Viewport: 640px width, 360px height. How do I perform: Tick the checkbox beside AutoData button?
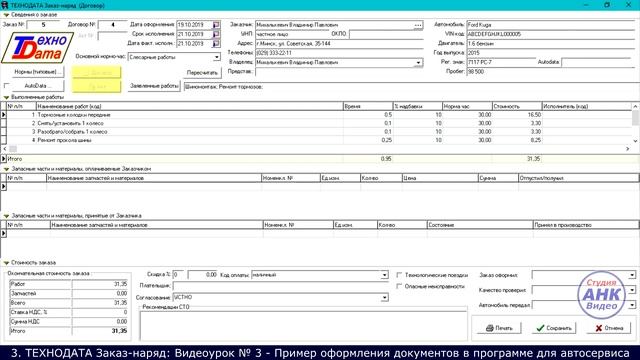pos(6,86)
